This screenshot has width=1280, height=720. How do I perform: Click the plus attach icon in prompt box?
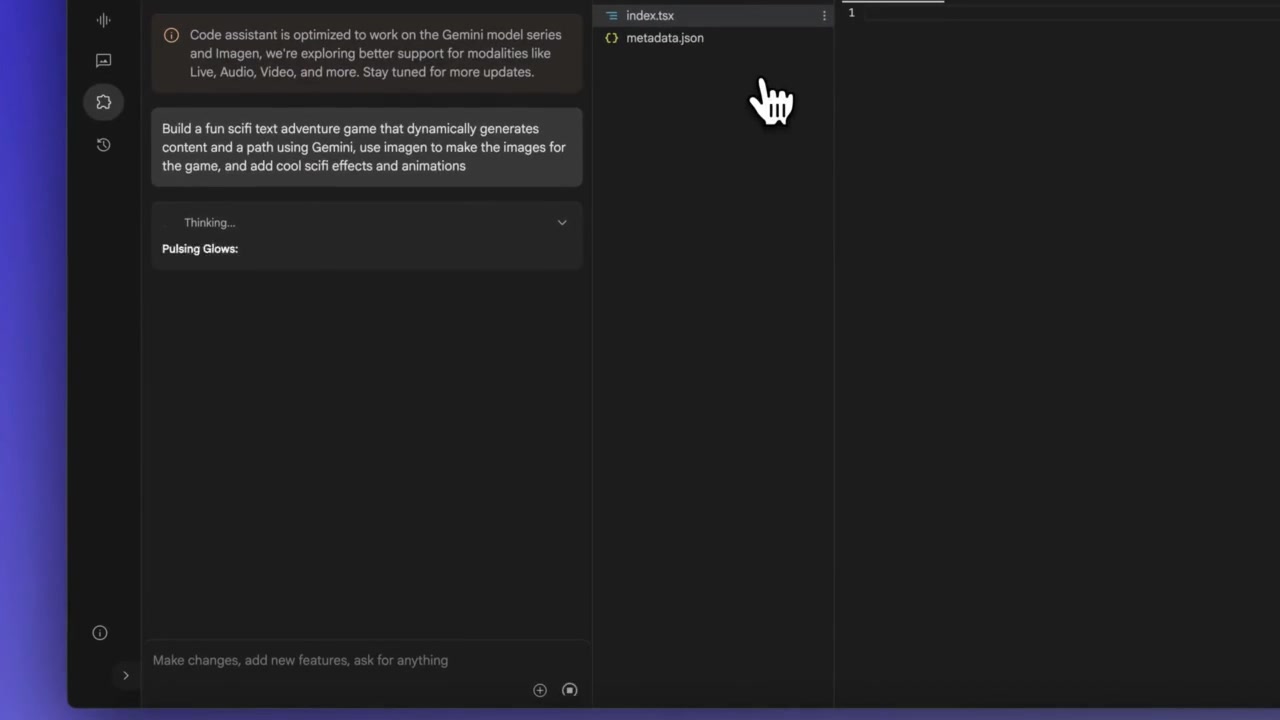pyautogui.click(x=540, y=690)
